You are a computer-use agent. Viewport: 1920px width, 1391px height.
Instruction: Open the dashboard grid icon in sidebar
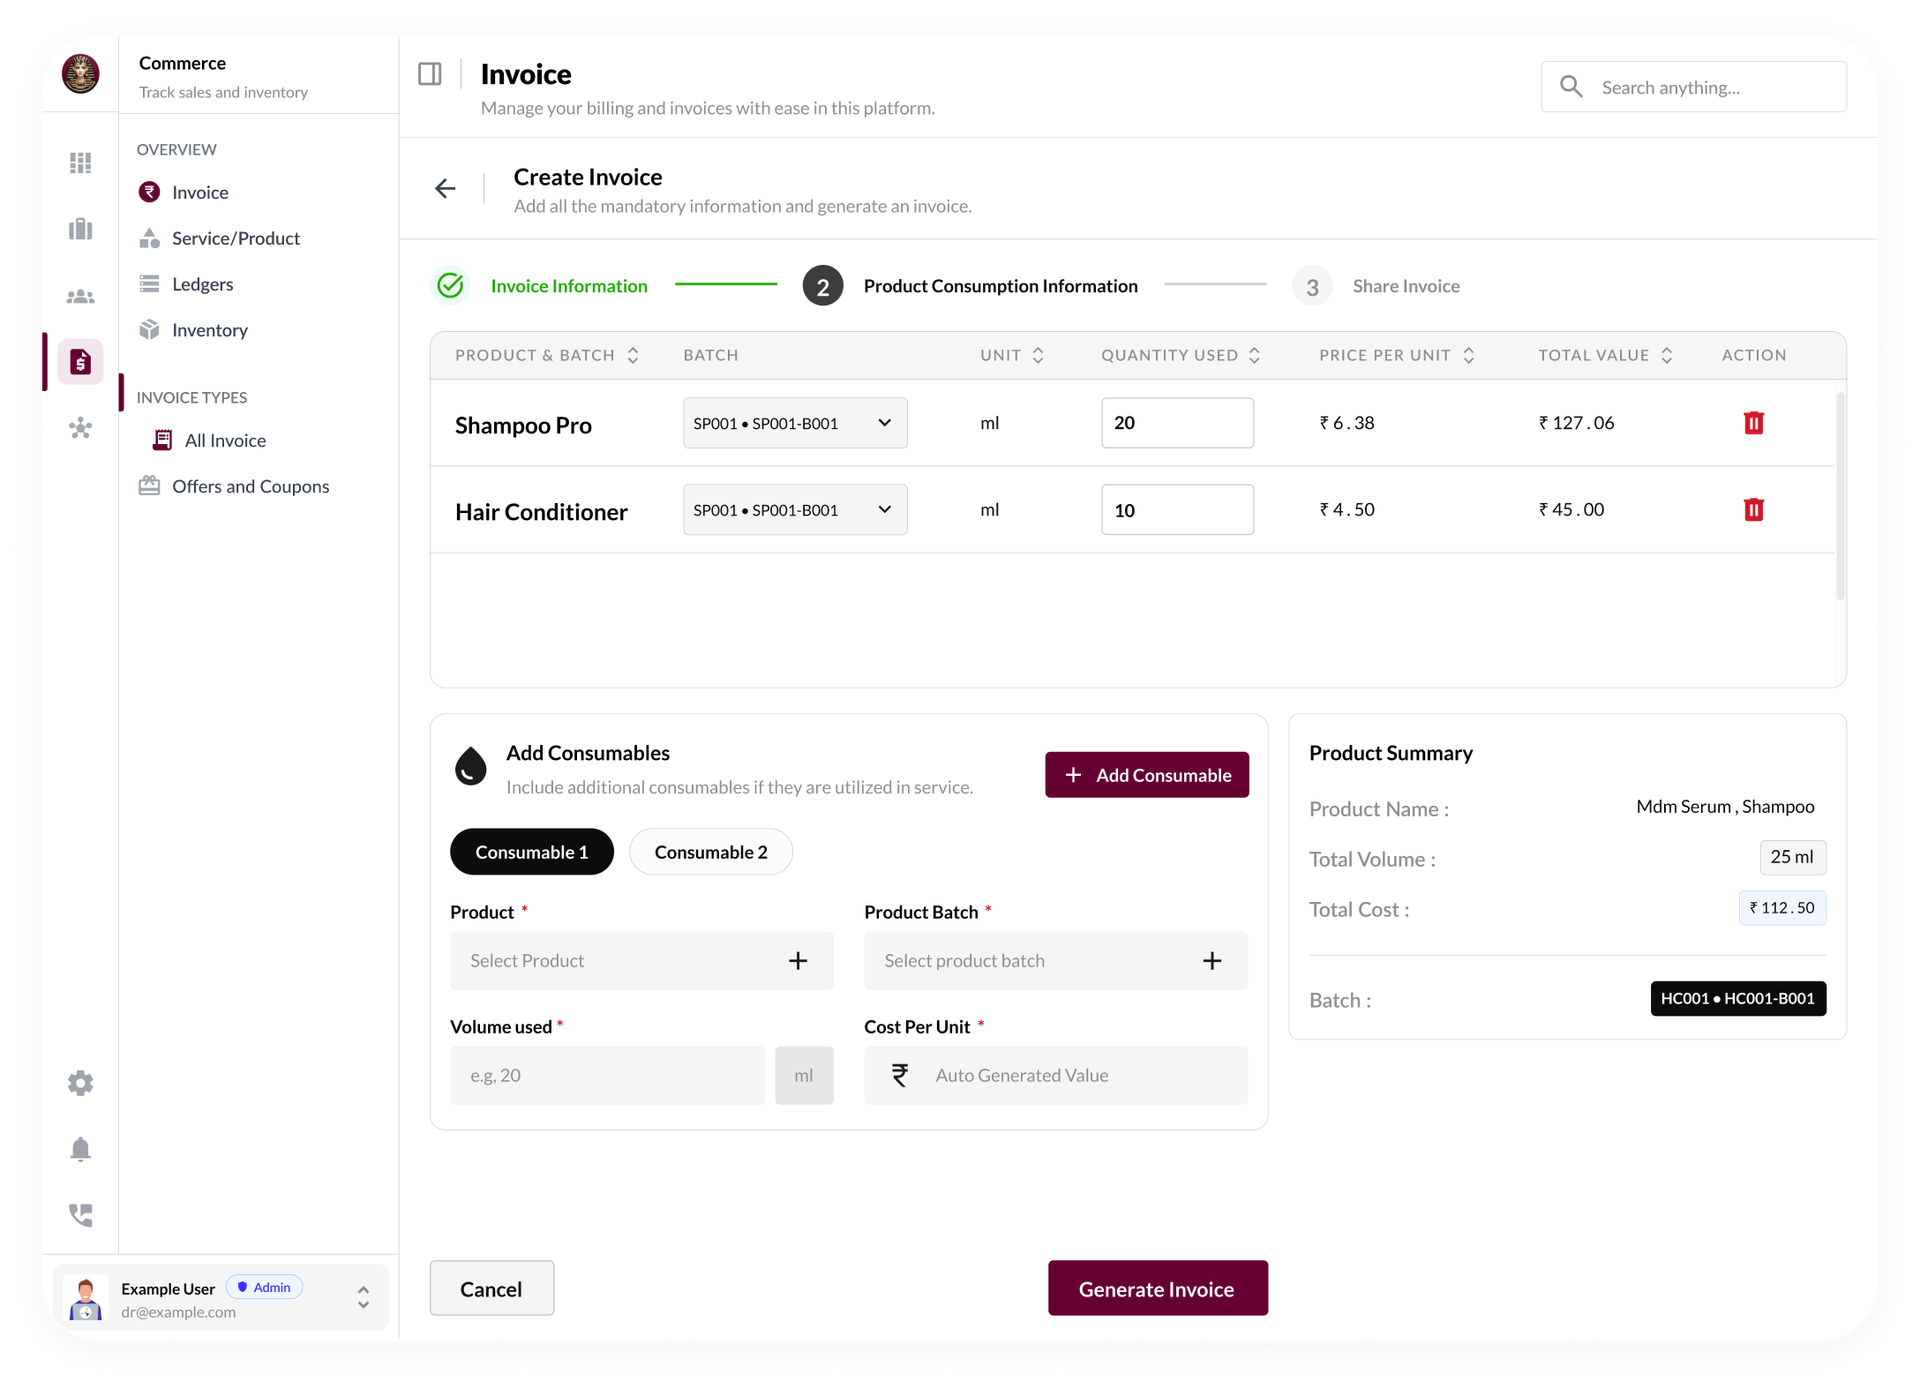[80, 162]
